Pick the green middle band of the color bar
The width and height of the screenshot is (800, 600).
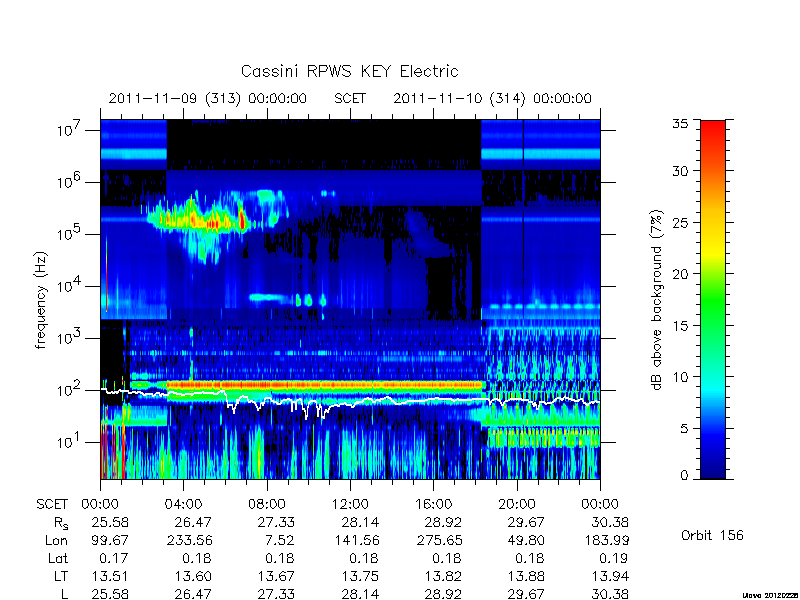coord(713,301)
